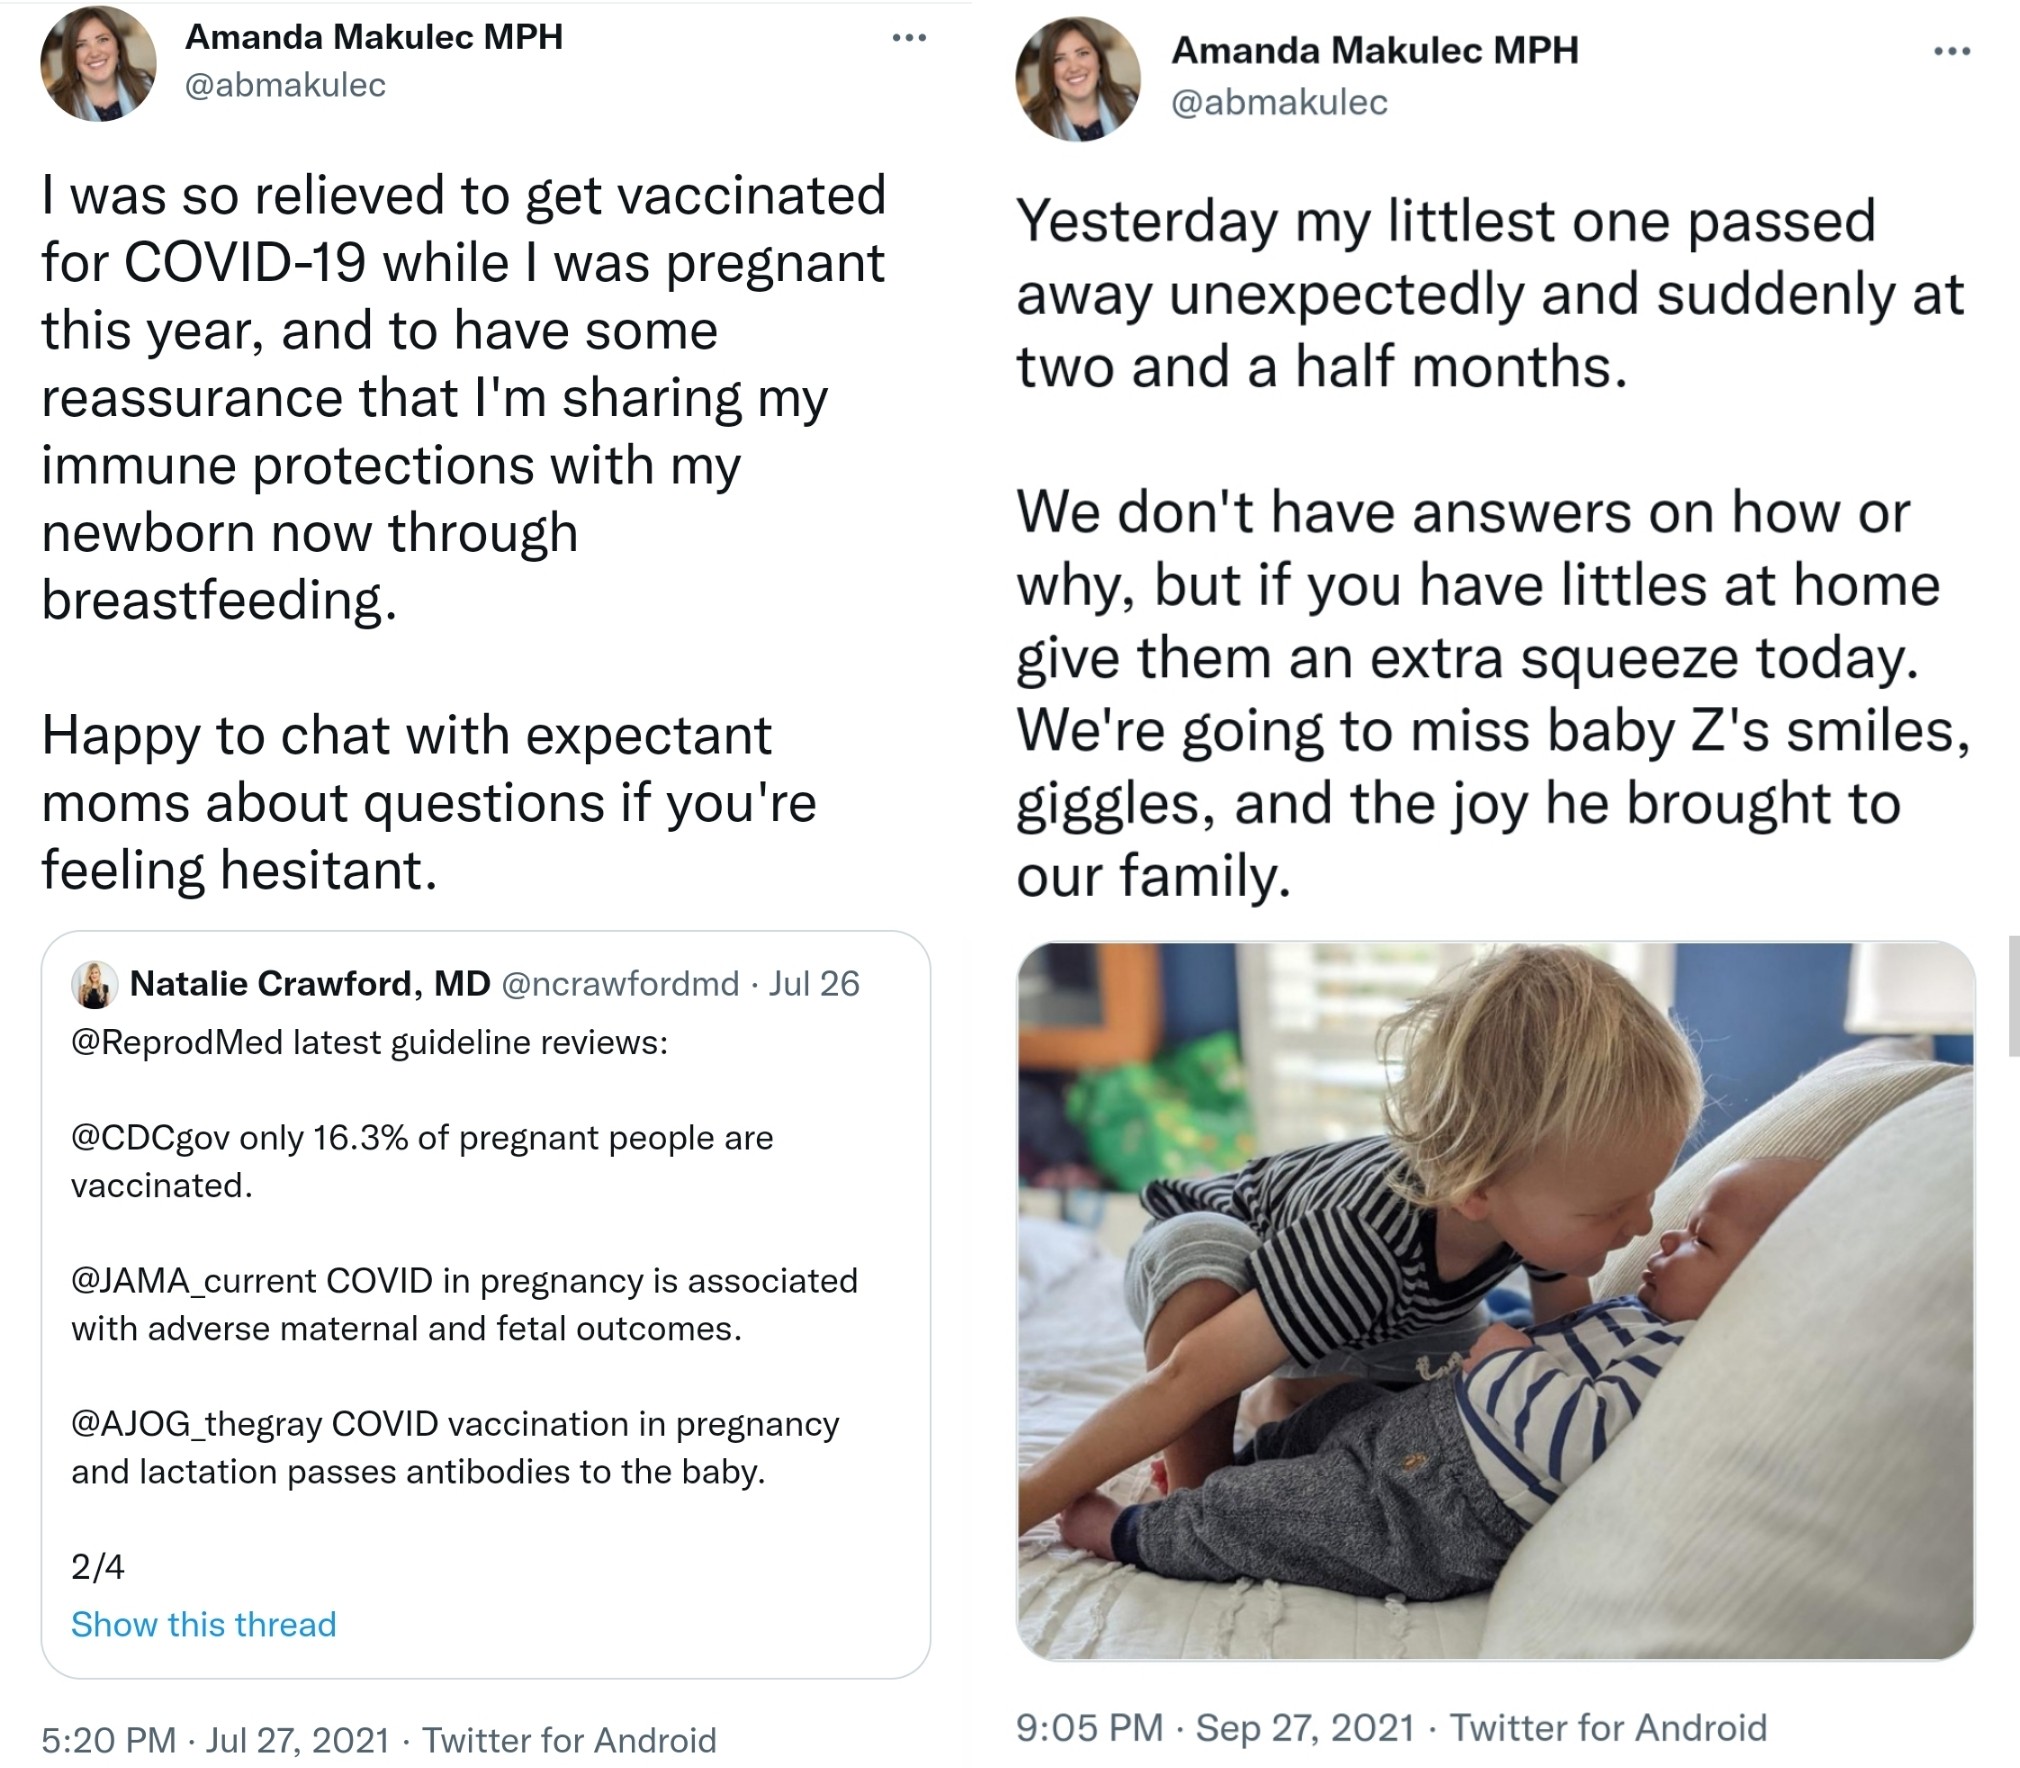Click Amanda Makulec's avatar on right tweet
2020x1768 pixels.
[1078, 78]
